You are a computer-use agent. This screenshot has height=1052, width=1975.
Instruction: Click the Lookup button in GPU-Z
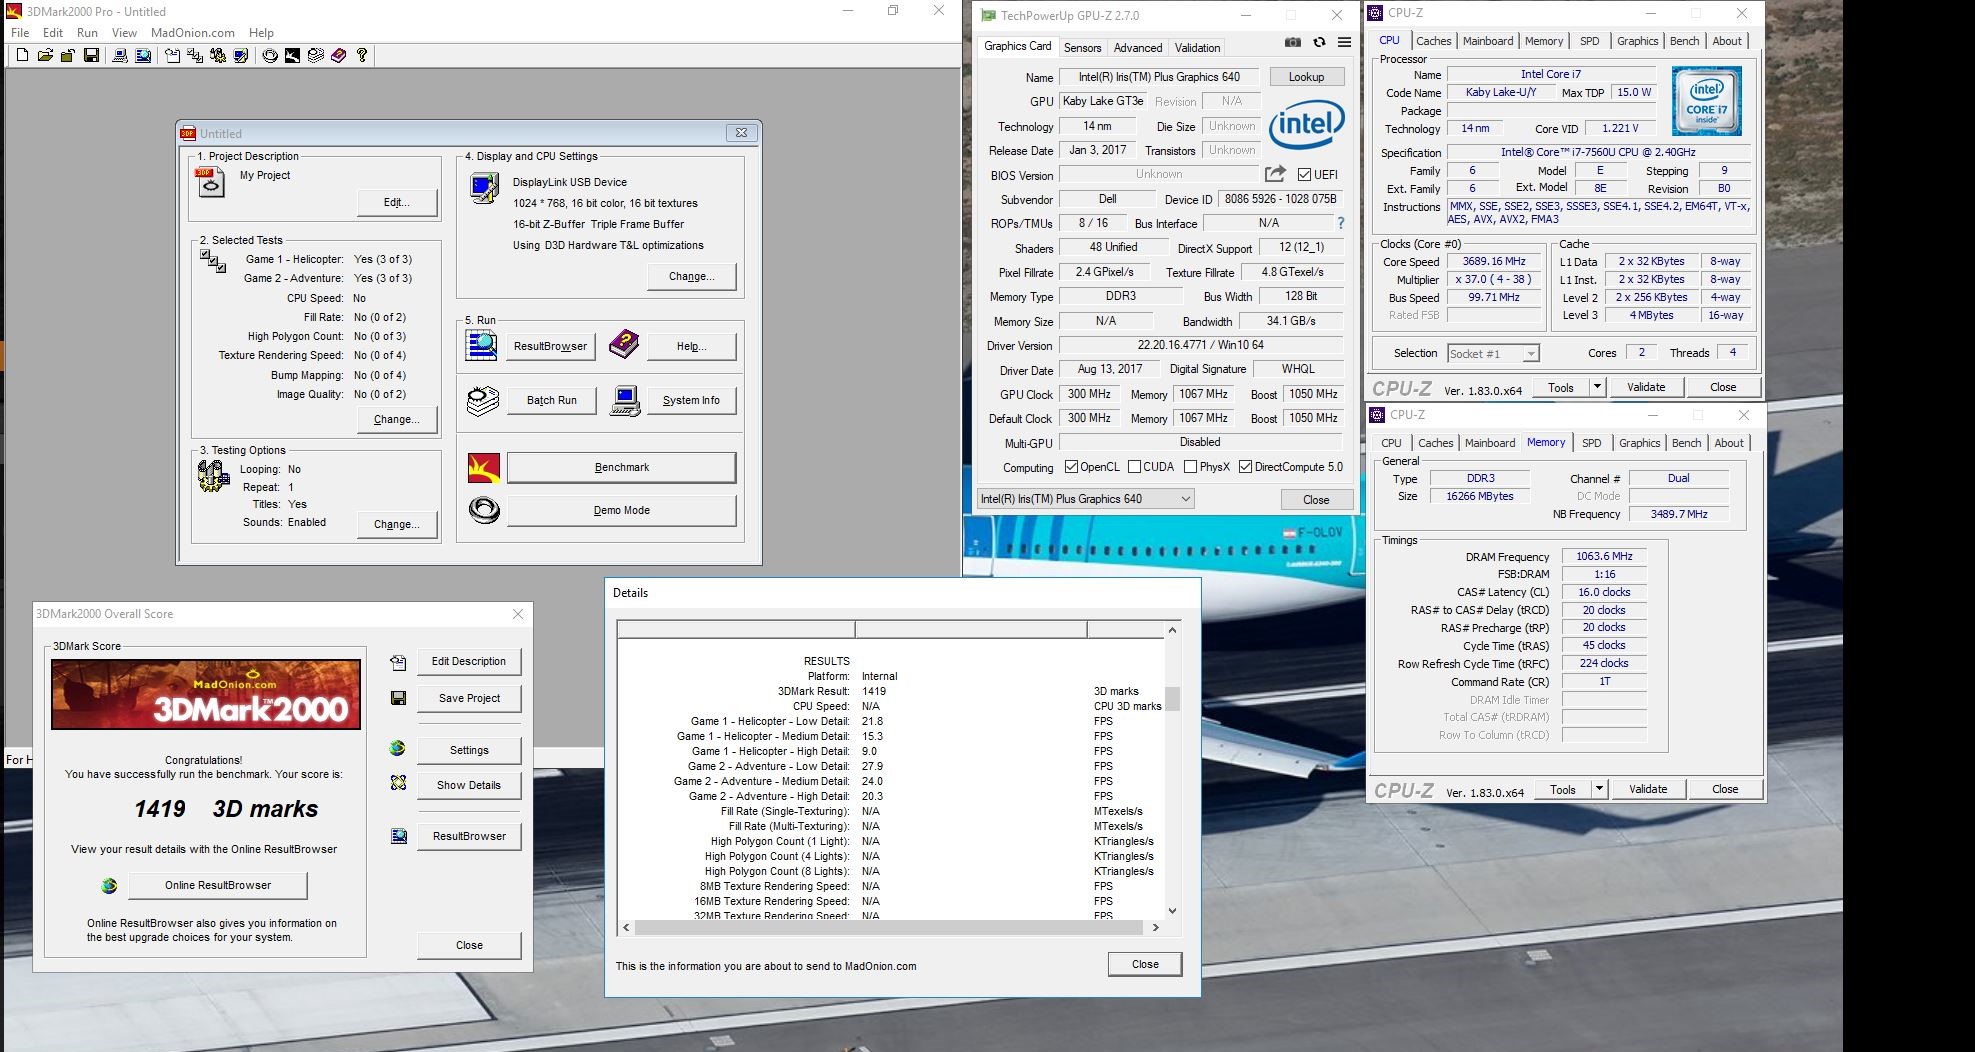coord(1306,77)
